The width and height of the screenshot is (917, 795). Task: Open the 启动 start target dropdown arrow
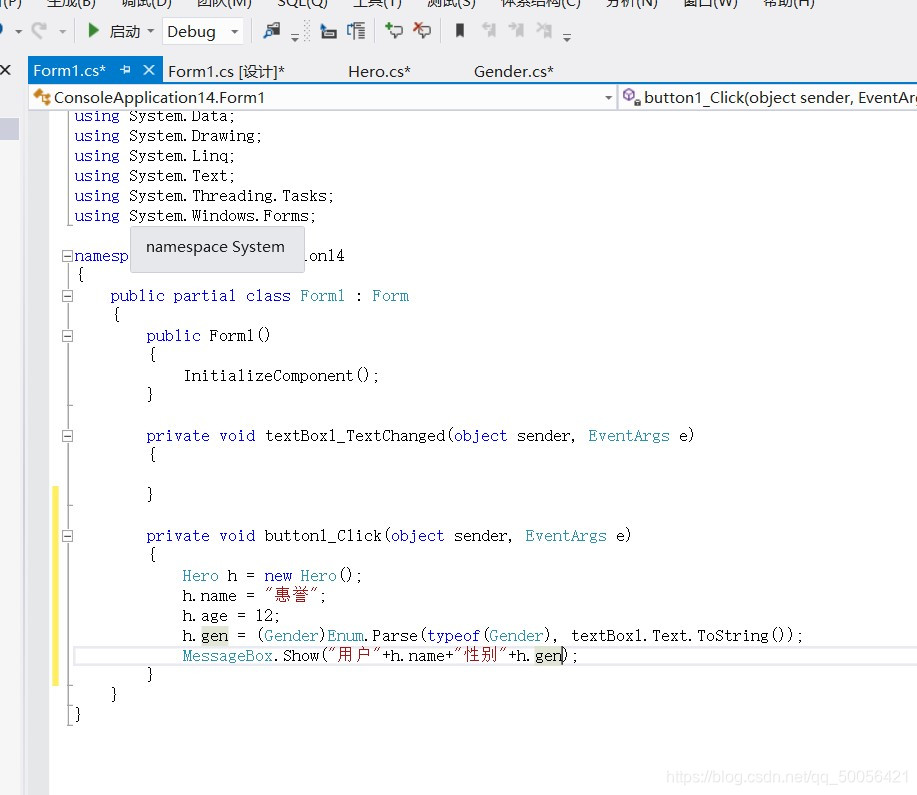pyautogui.click(x=150, y=30)
